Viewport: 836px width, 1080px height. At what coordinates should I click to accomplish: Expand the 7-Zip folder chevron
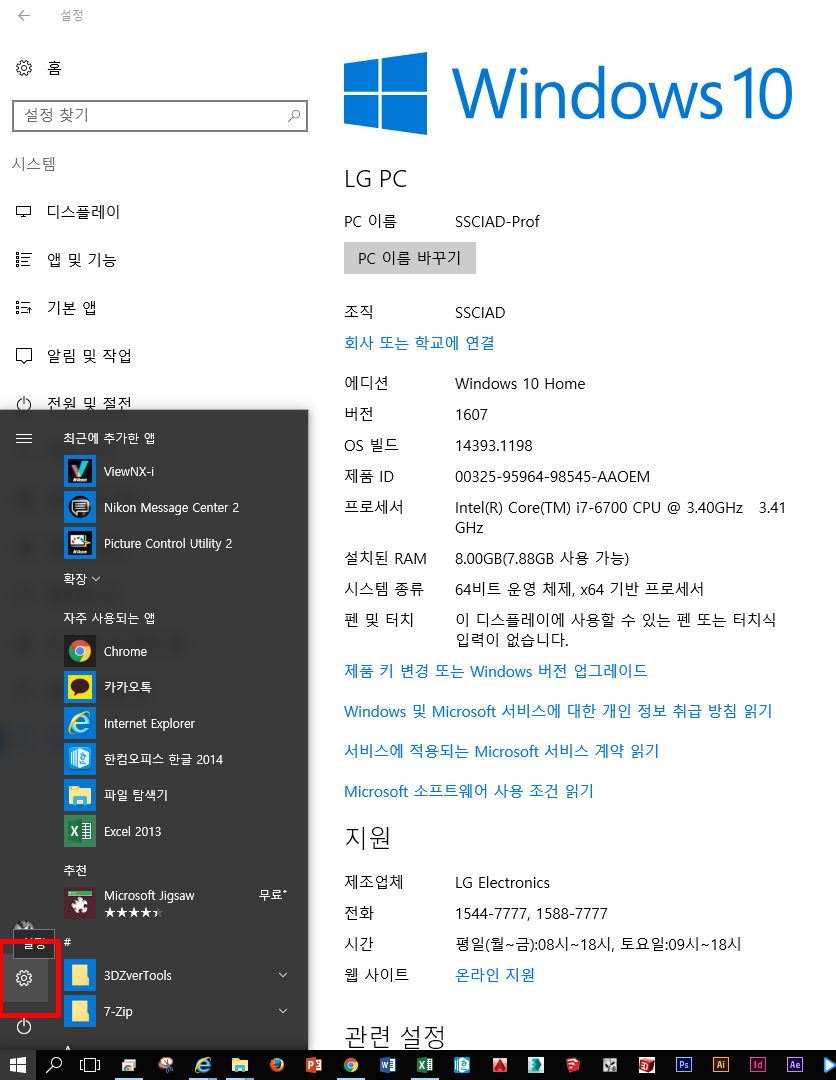pyautogui.click(x=283, y=1011)
